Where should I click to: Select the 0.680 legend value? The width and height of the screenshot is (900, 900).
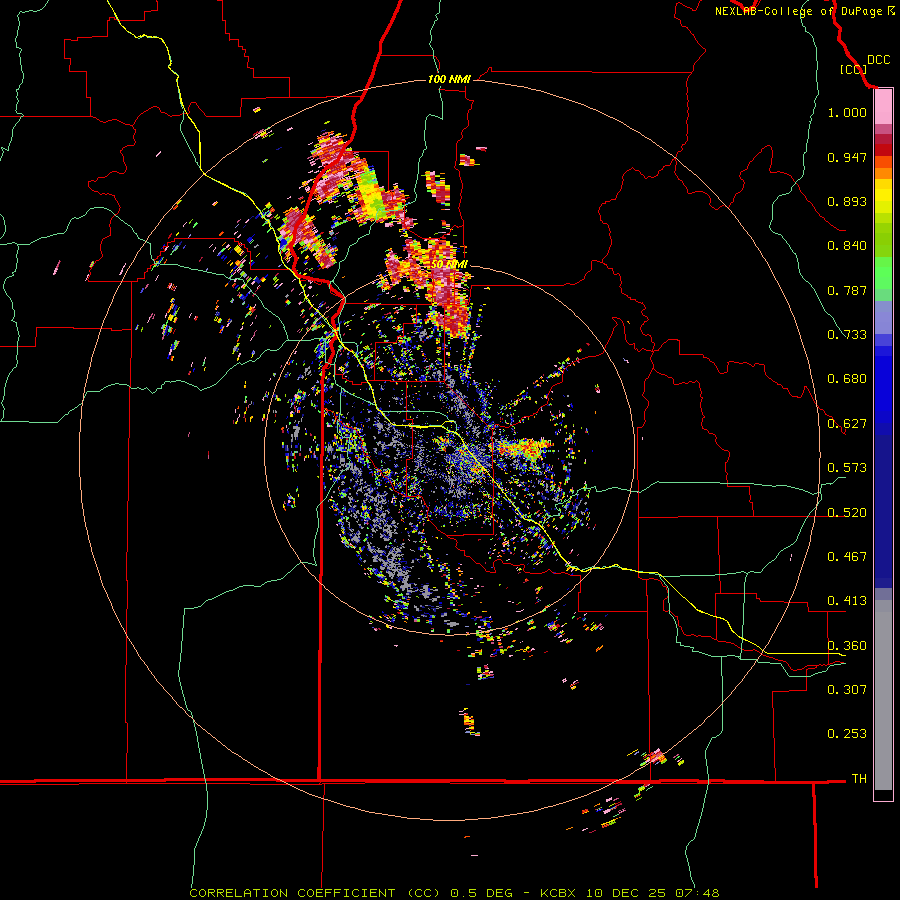click(x=847, y=379)
